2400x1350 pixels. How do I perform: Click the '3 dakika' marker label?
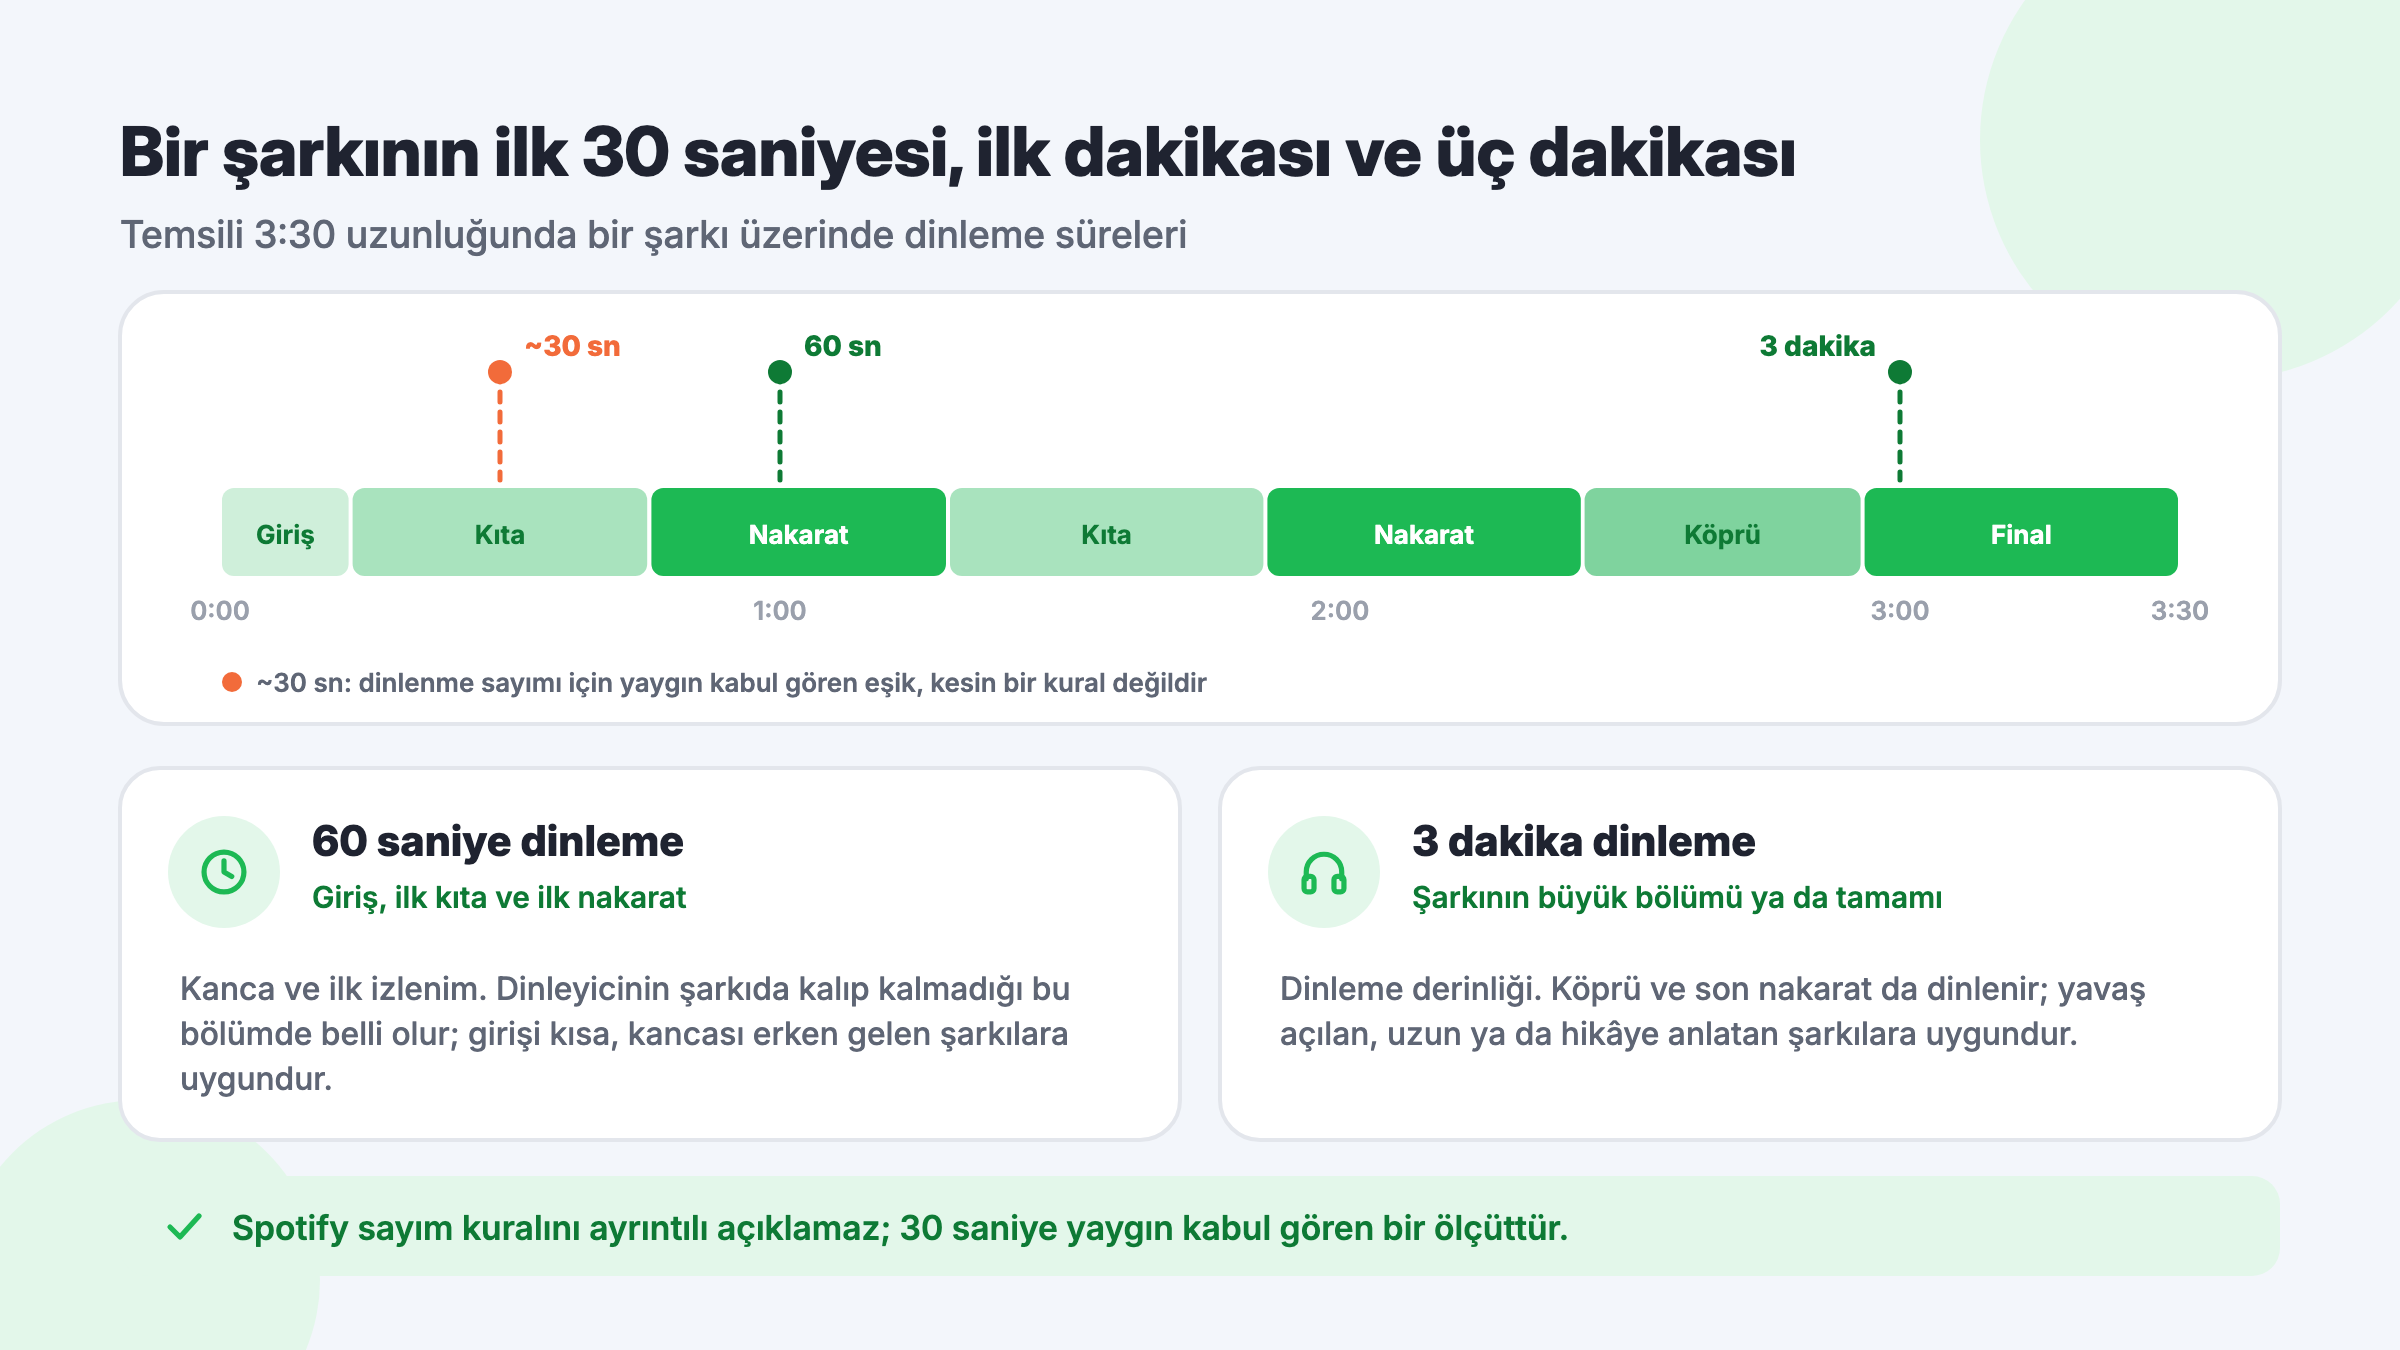[x=1817, y=346]
